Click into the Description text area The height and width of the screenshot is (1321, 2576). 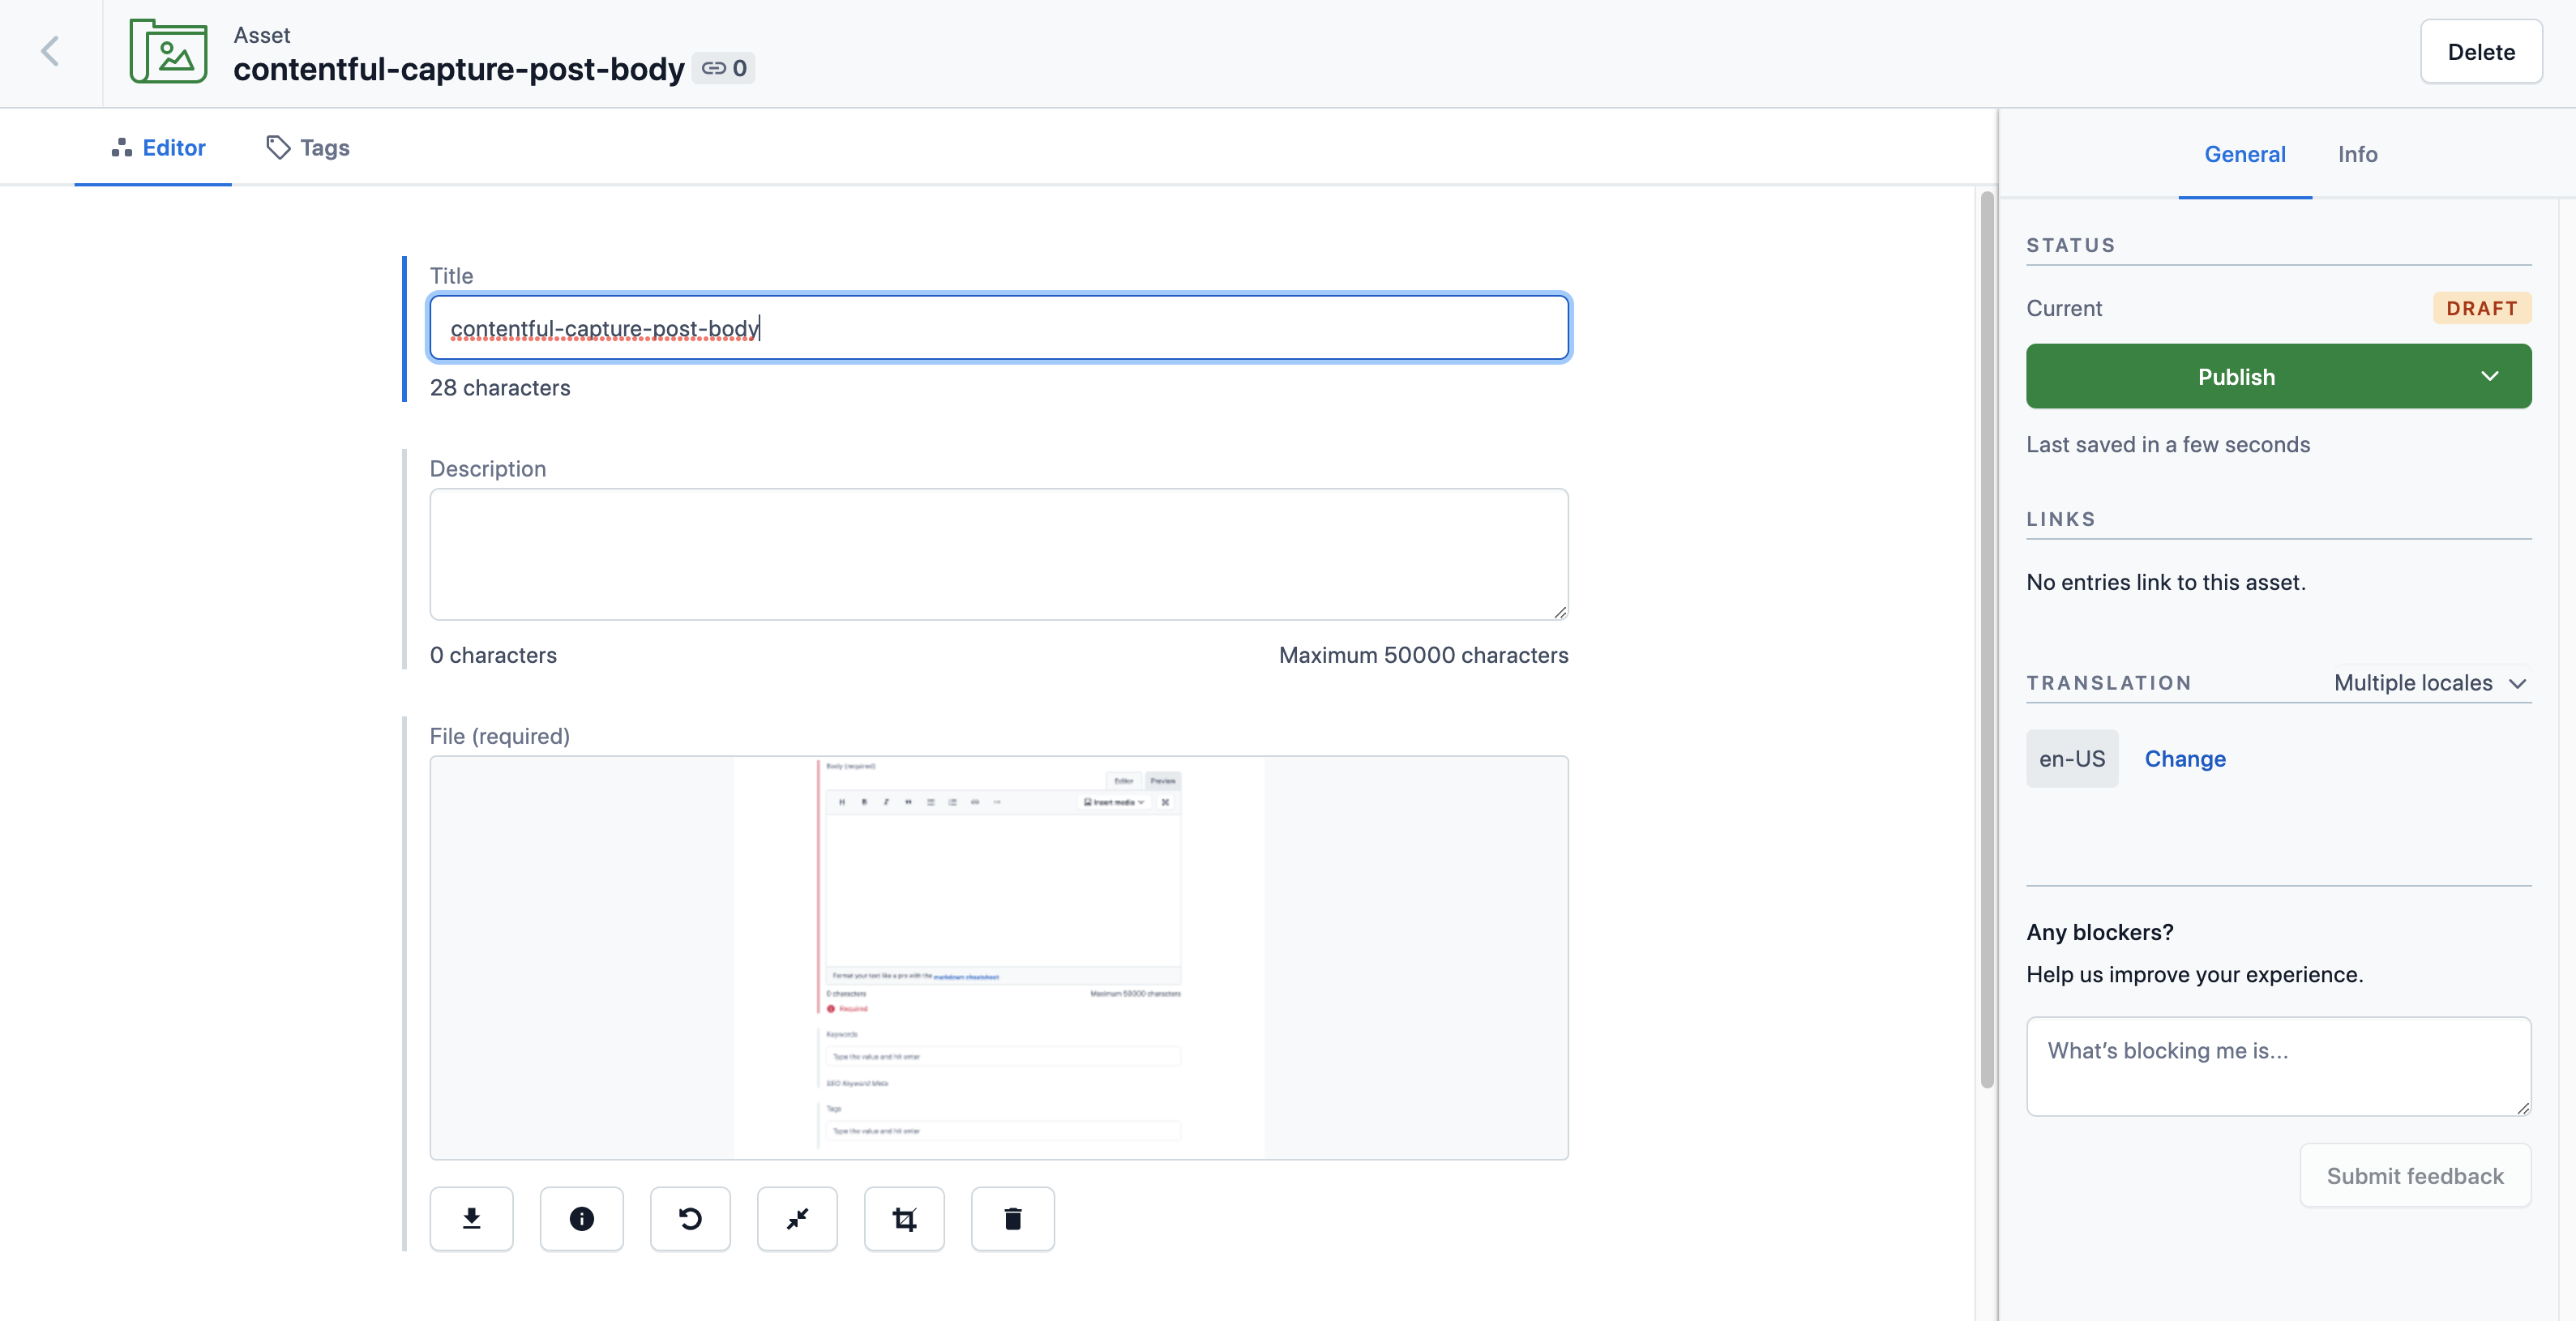[x=998, y=554]
